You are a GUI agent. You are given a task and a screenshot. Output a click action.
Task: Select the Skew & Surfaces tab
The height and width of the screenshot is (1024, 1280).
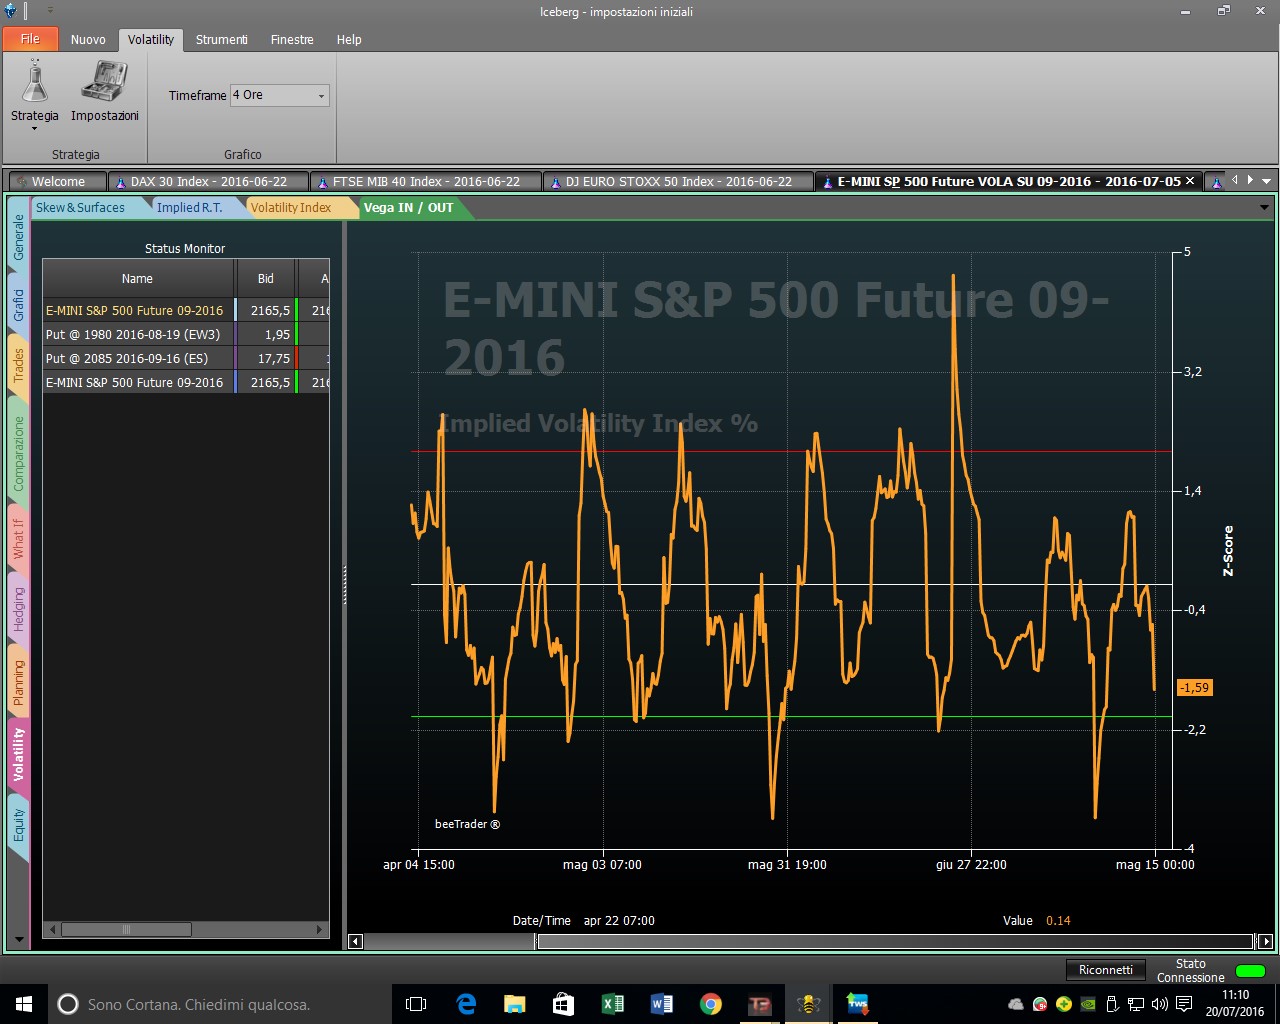pos(80,207)
